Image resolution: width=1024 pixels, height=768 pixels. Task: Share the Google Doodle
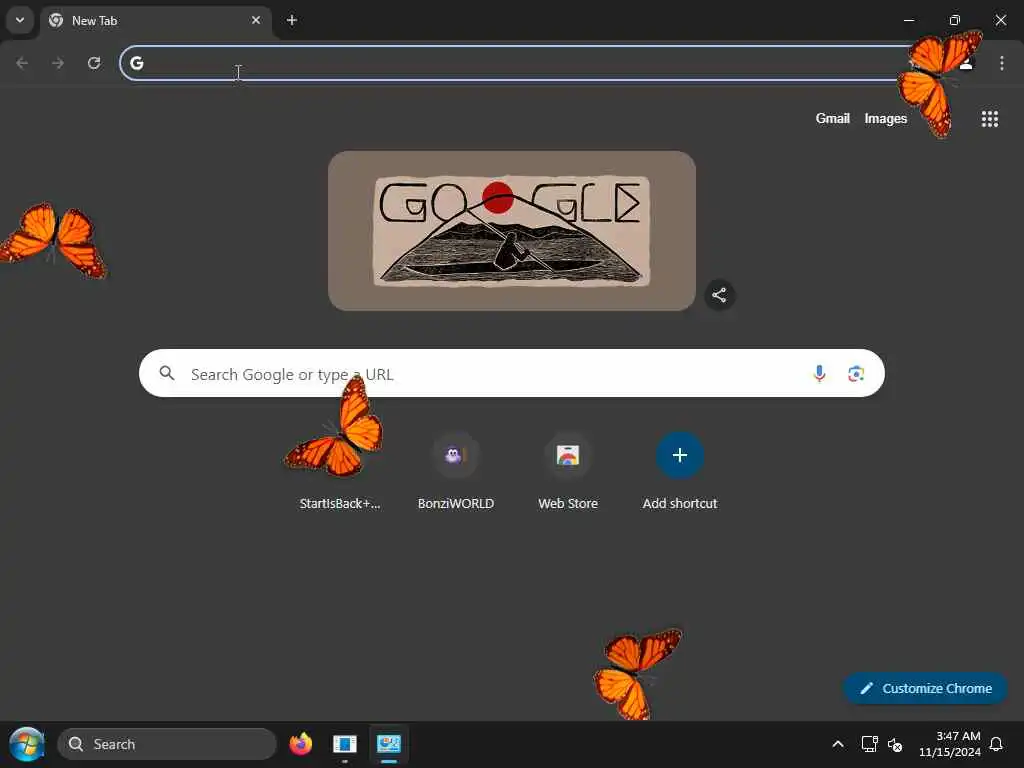point(719,295)
